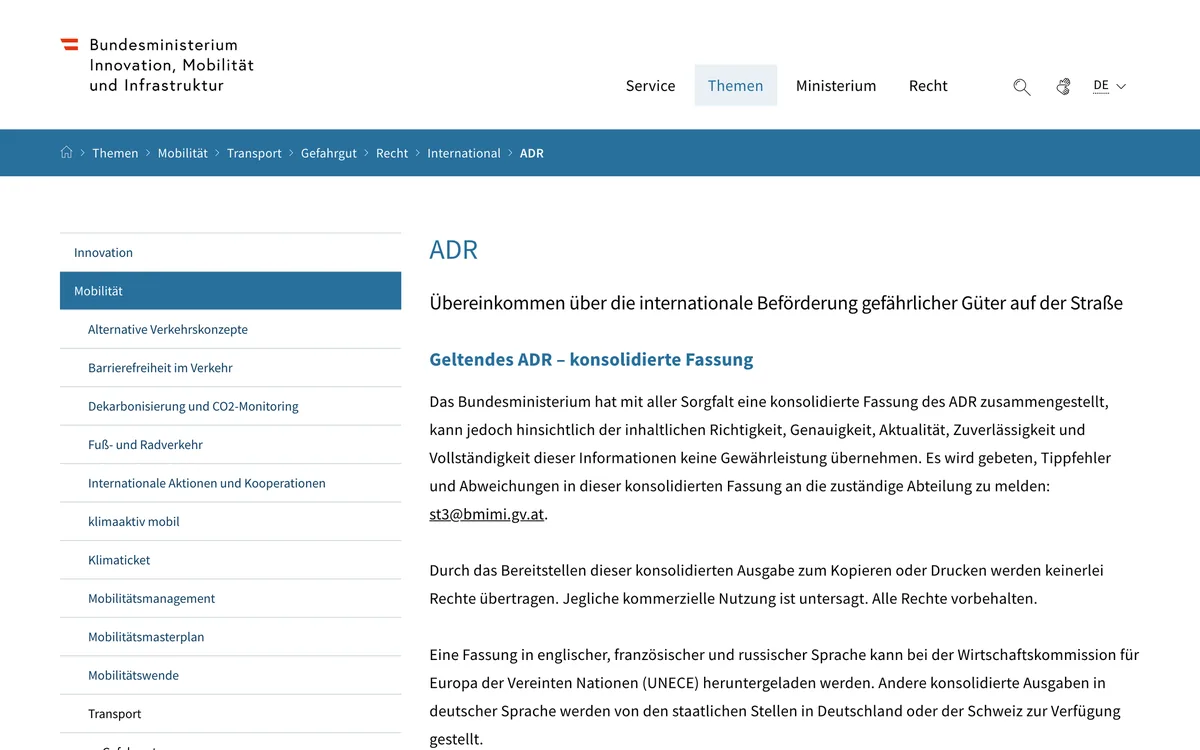Open the sign language hand icon
Screen dimensions: 1200x750
pos(1063,87)
